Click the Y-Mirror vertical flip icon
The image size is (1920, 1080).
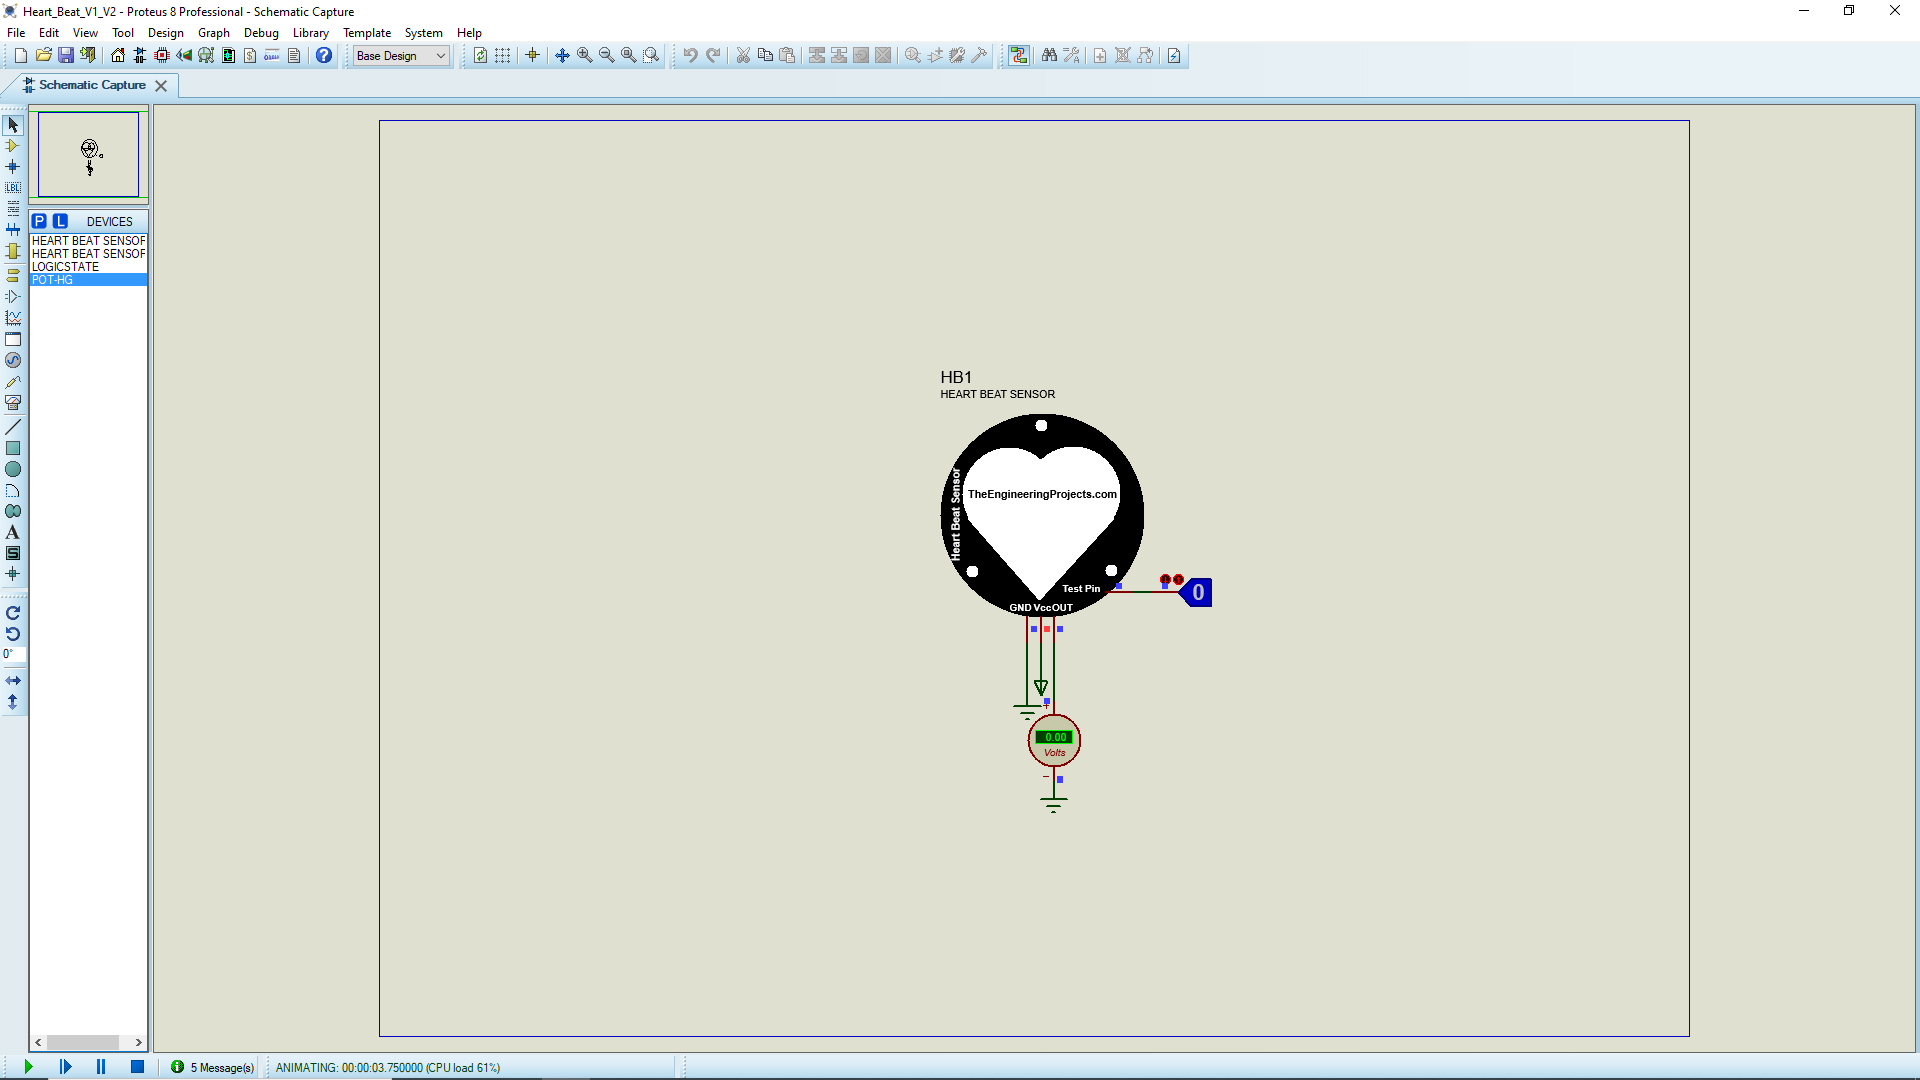[13, 702]
